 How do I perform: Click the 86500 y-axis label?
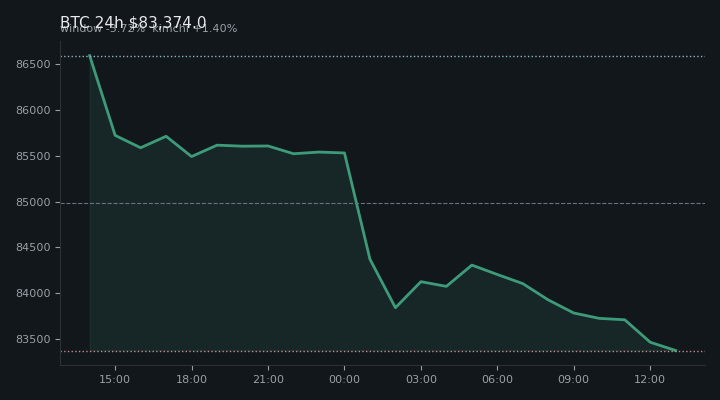click(x=33, y=64)
